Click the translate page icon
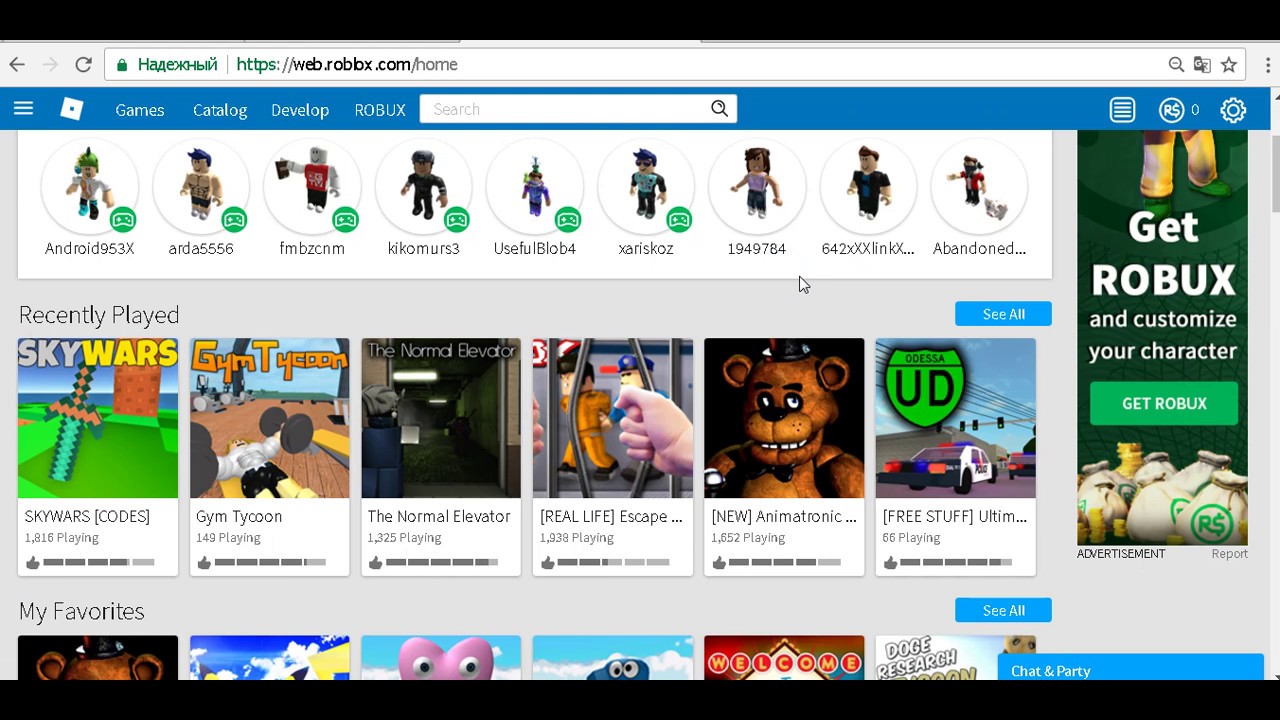Viewport: 1280px width, 720px height. (x=1202, y=64)
